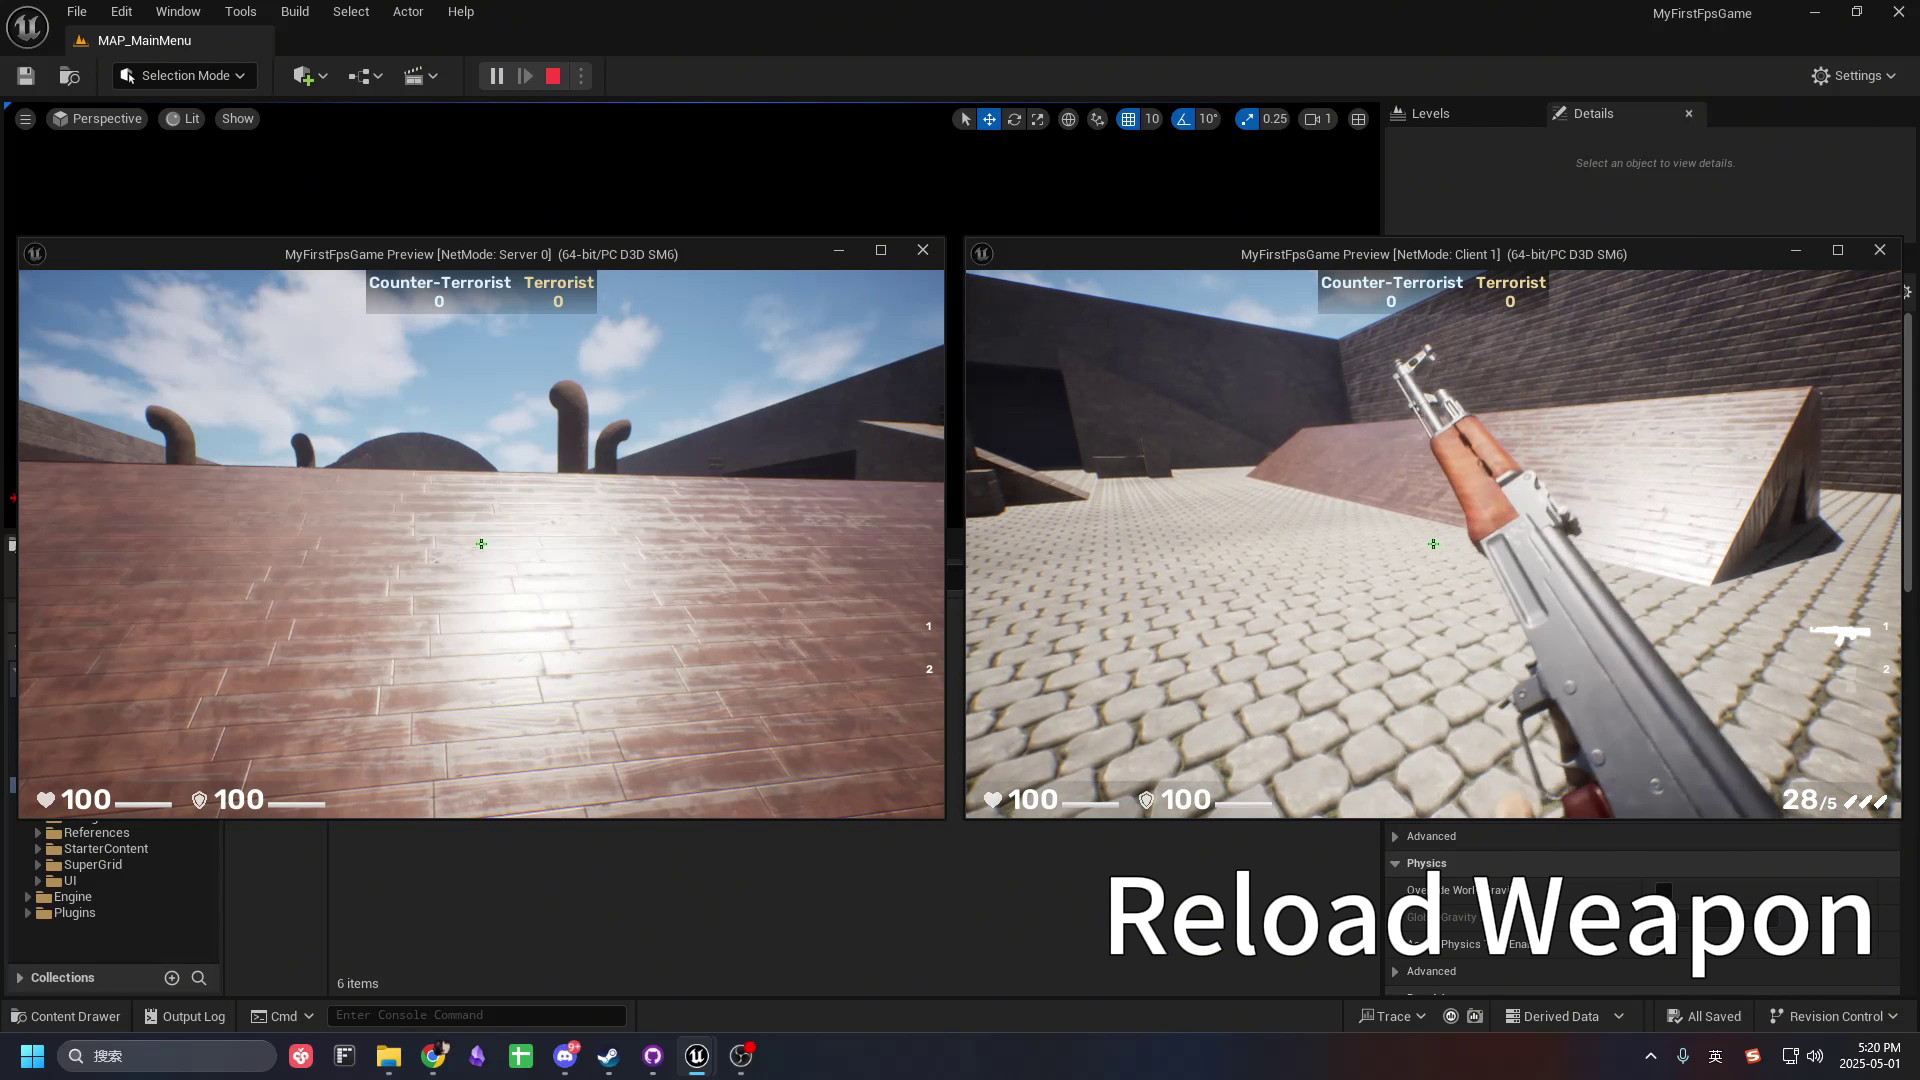Screen dimensions: 1920x1080
Task: Select the scale transform tool
Action: pos(1038,119)
